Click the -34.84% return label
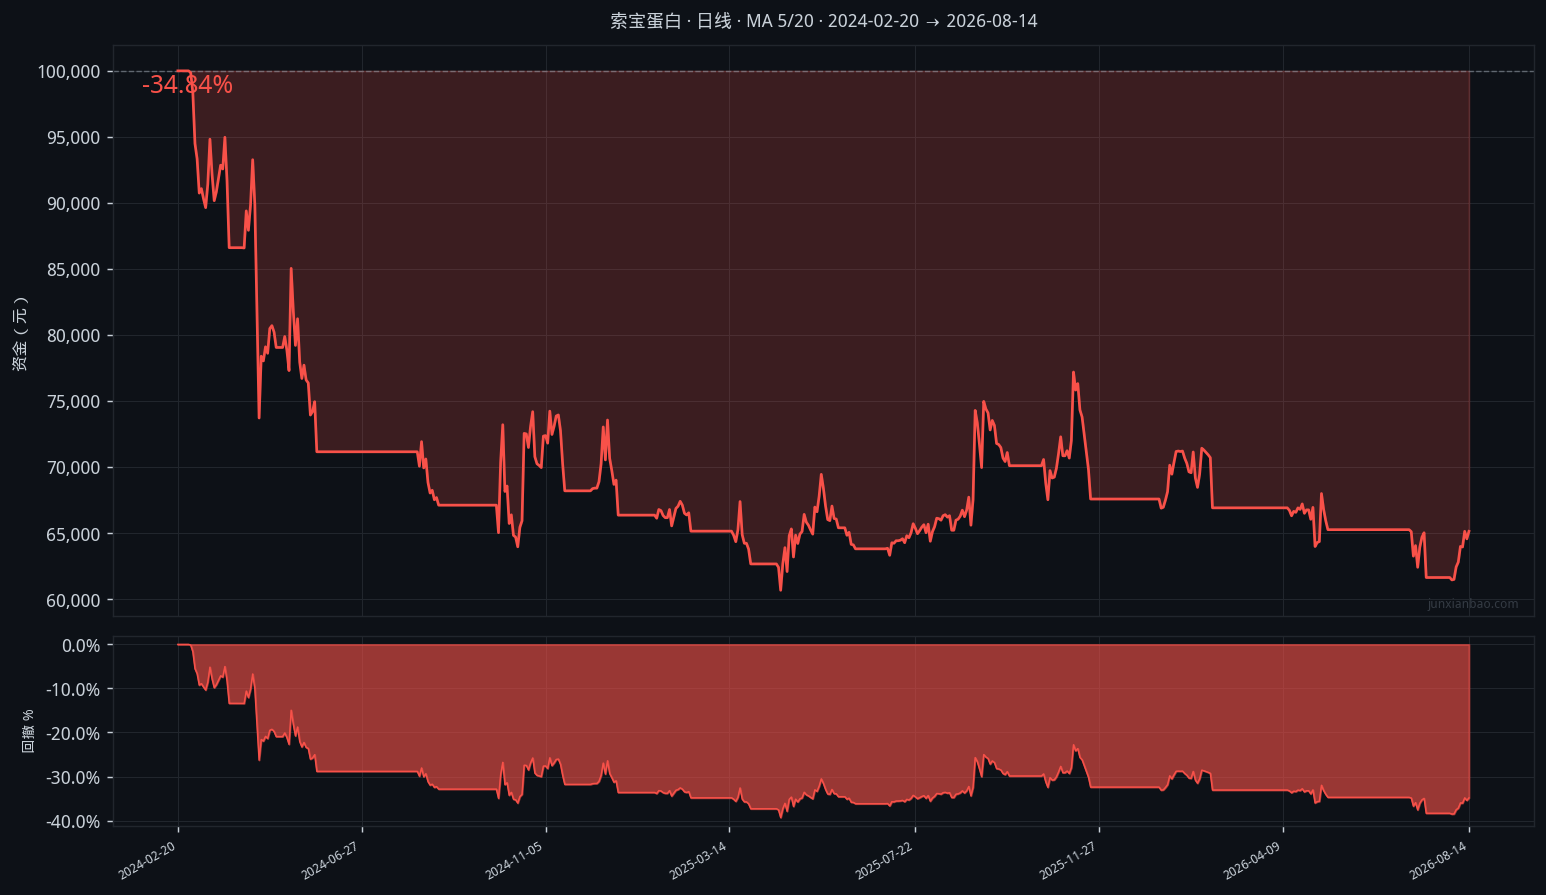Screen dimensions: 1546x895 (187, 85)
